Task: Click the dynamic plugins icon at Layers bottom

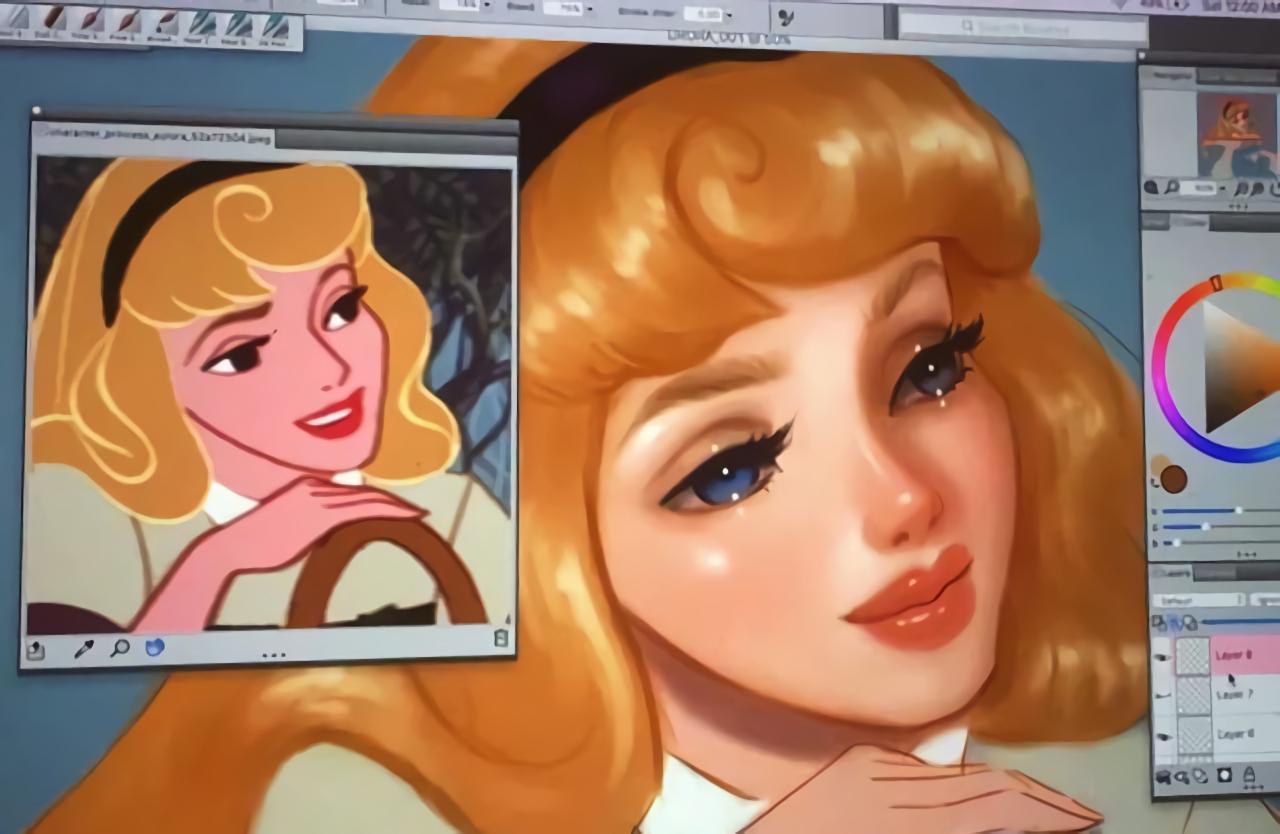Action: 1182,776
